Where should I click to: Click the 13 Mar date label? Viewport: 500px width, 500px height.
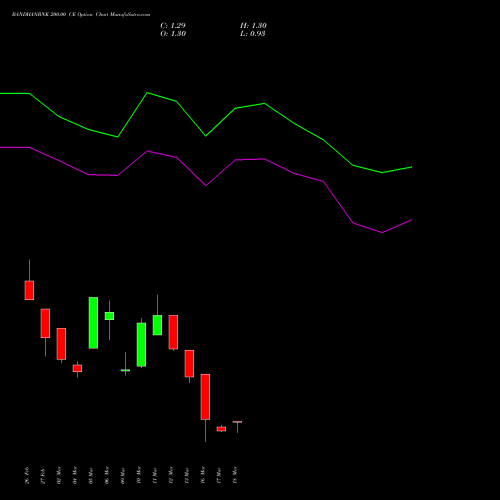(x=187, y=475)
